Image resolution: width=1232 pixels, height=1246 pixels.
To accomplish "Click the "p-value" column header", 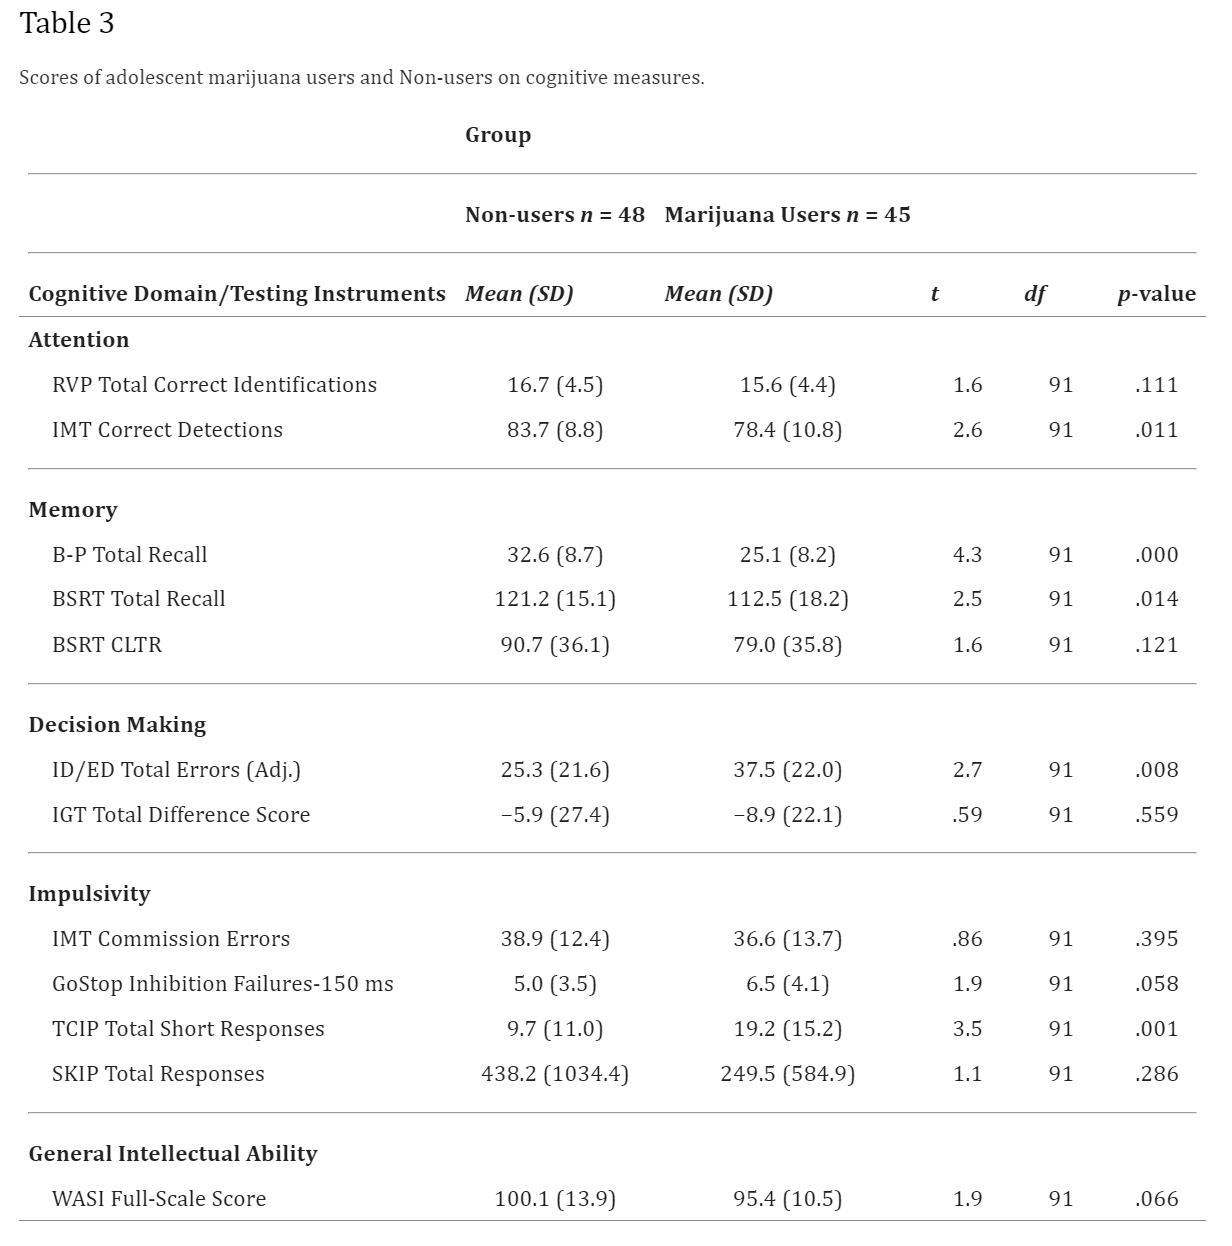I will (x=1156, y=294).
